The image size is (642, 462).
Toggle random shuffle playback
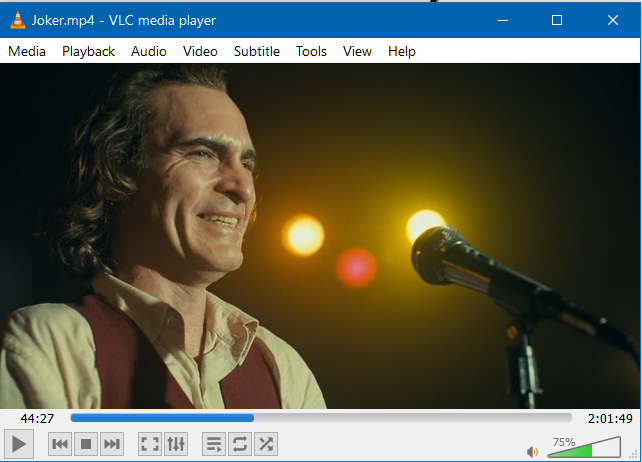click(x=266, y=444)
